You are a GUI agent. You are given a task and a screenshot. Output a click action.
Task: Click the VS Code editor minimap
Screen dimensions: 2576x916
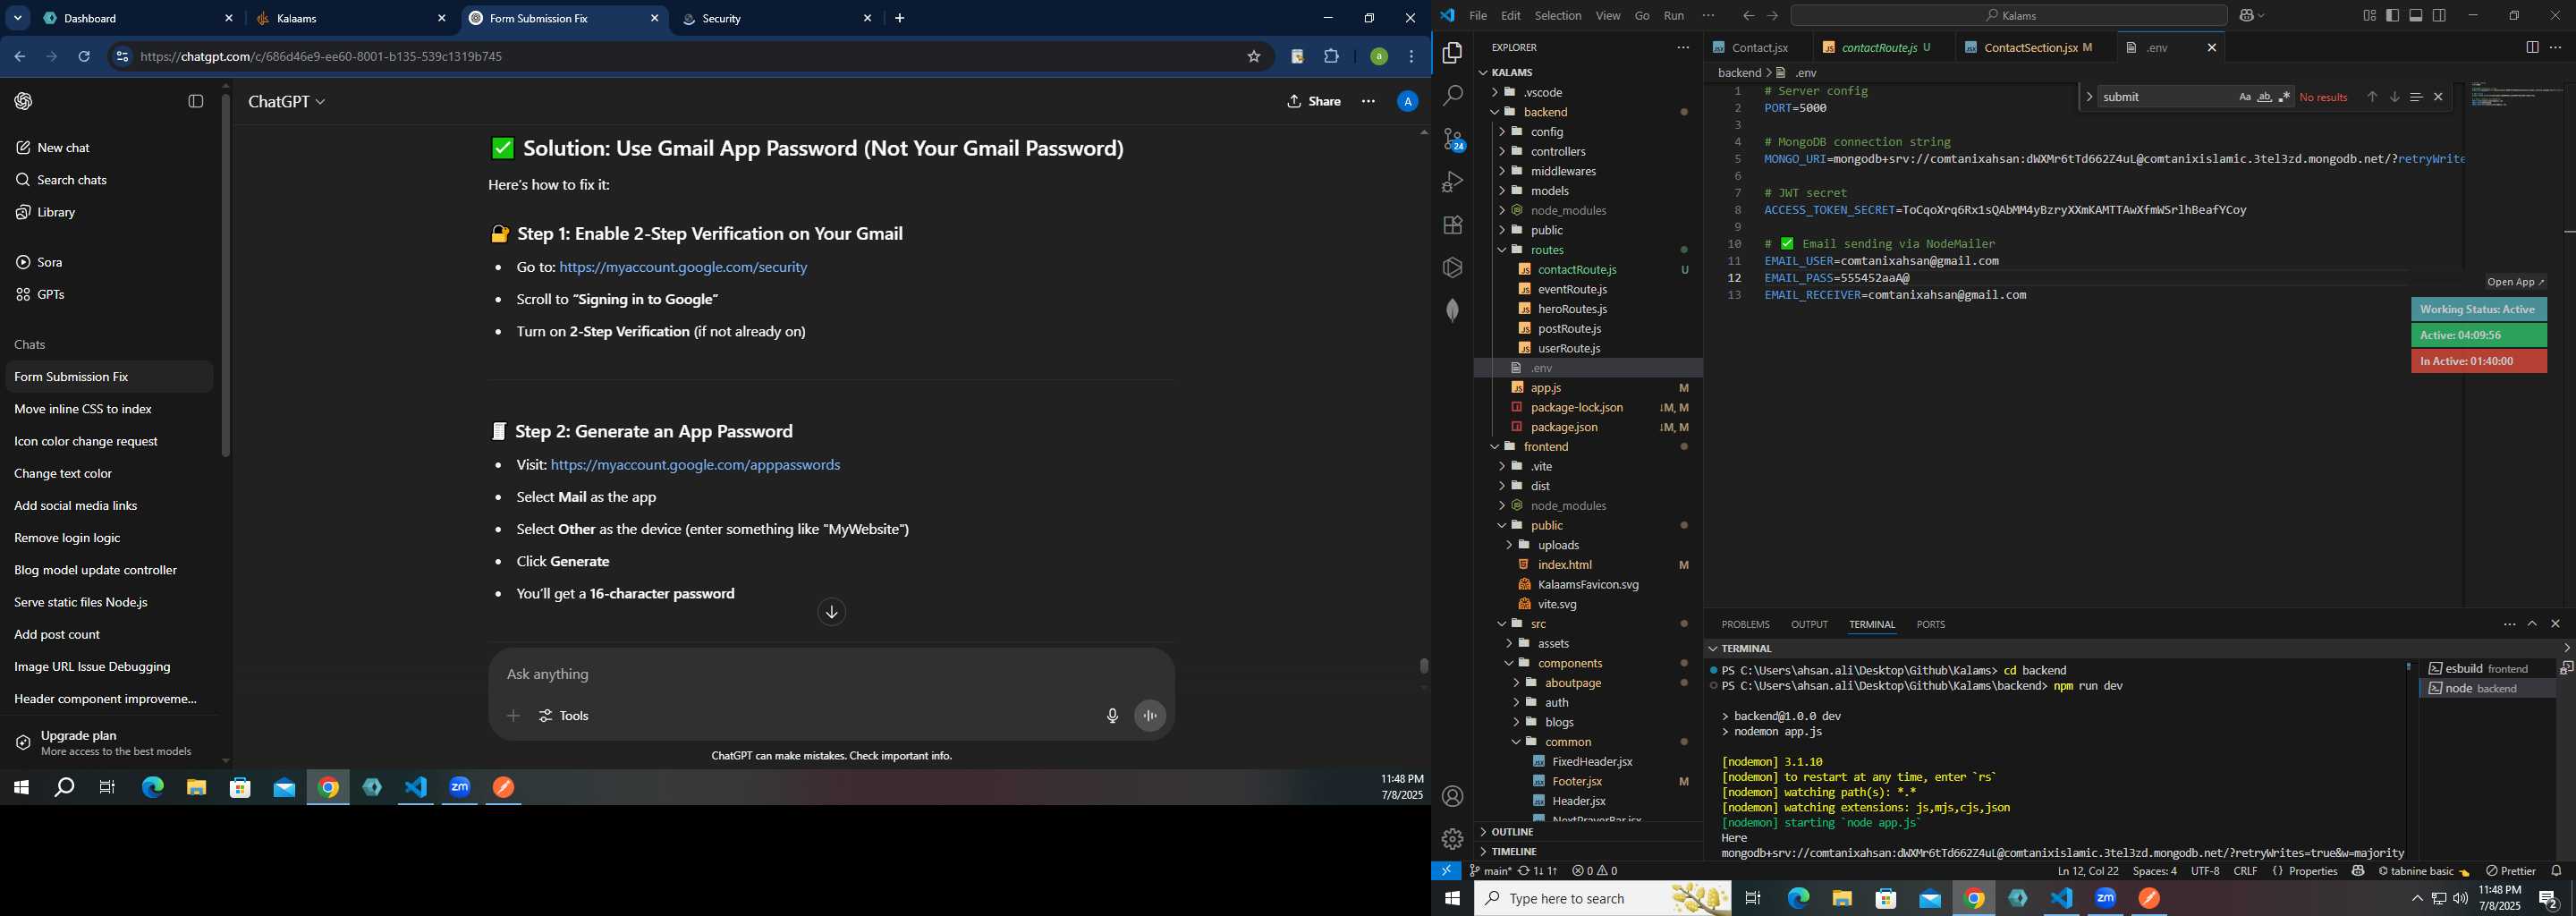tap(2515, 96)
